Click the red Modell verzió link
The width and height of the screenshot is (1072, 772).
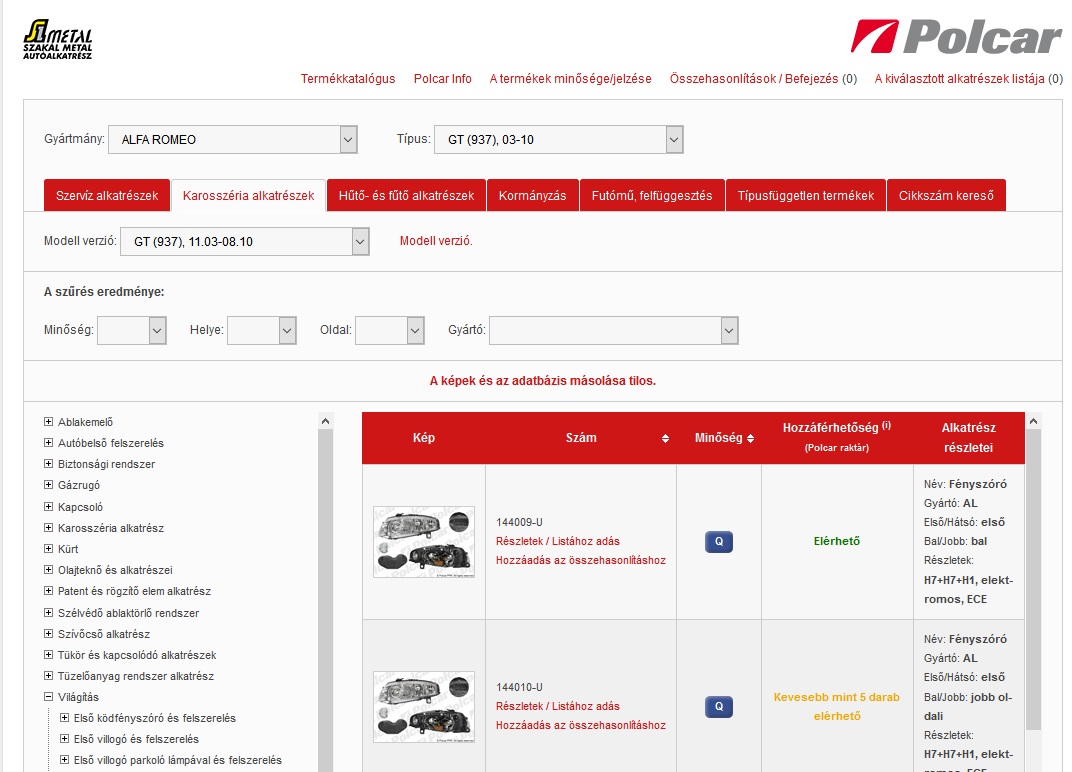coord(436,241)
